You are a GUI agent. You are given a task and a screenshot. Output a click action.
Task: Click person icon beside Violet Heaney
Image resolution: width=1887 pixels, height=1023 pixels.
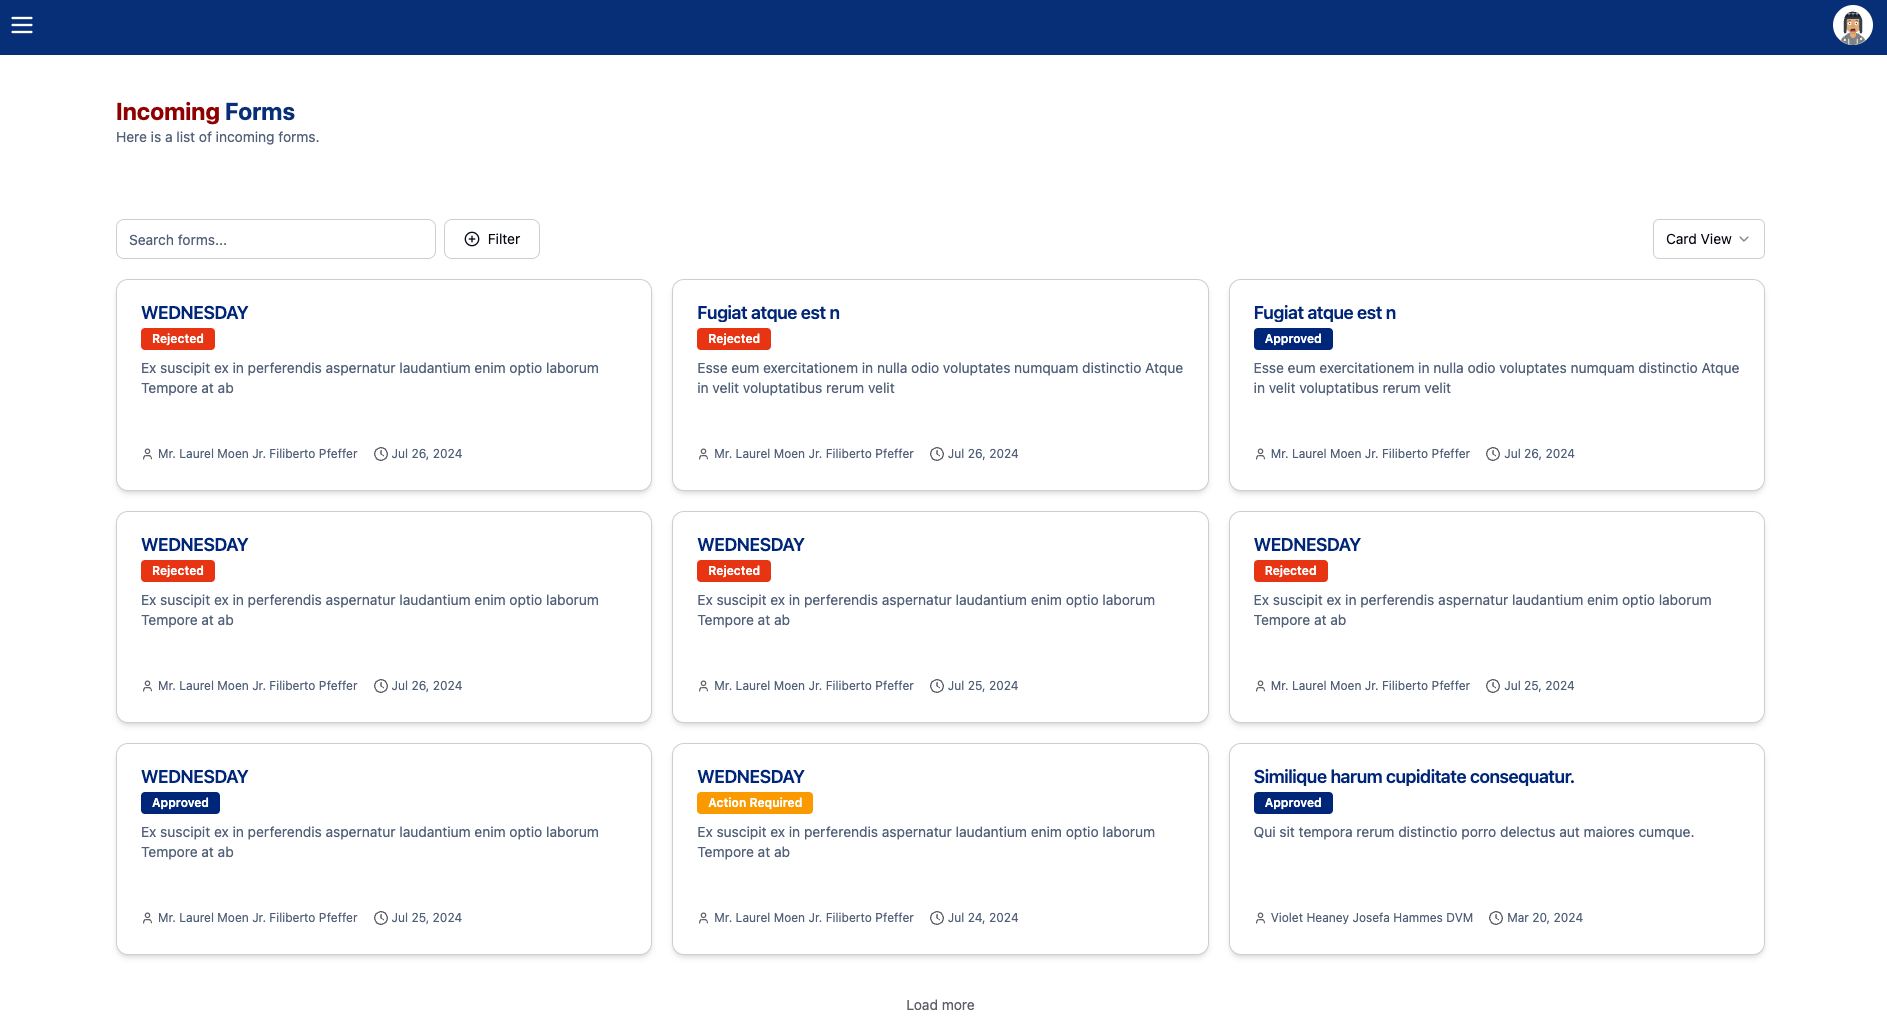1260,918
